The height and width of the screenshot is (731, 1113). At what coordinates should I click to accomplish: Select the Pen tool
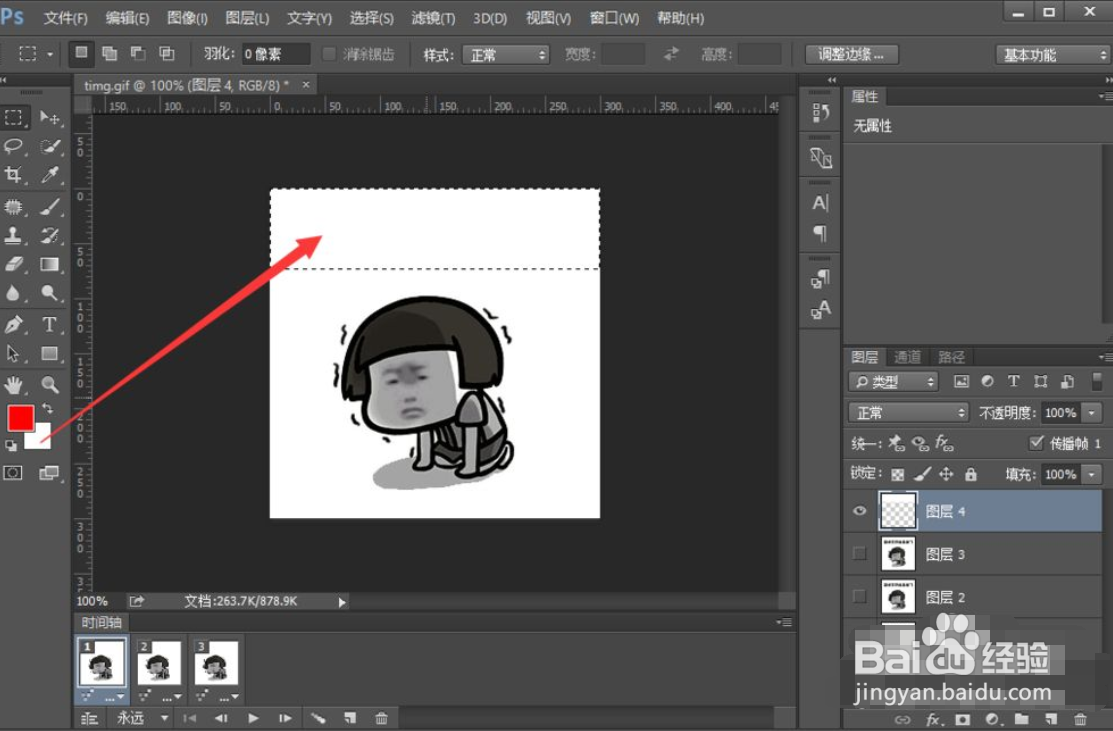(14, 325)
